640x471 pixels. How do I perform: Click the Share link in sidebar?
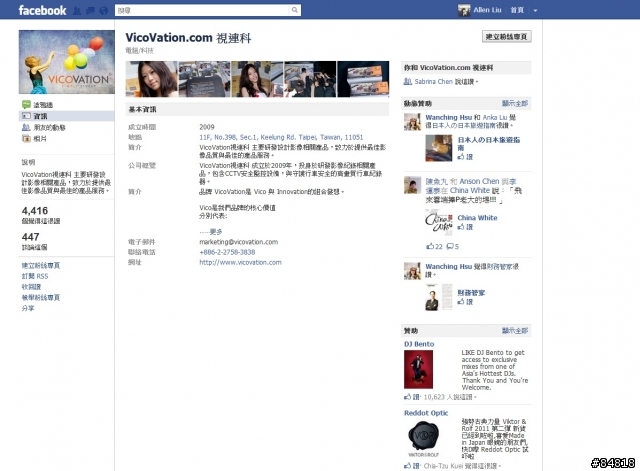pyautogui.click(x=28, y=308)
